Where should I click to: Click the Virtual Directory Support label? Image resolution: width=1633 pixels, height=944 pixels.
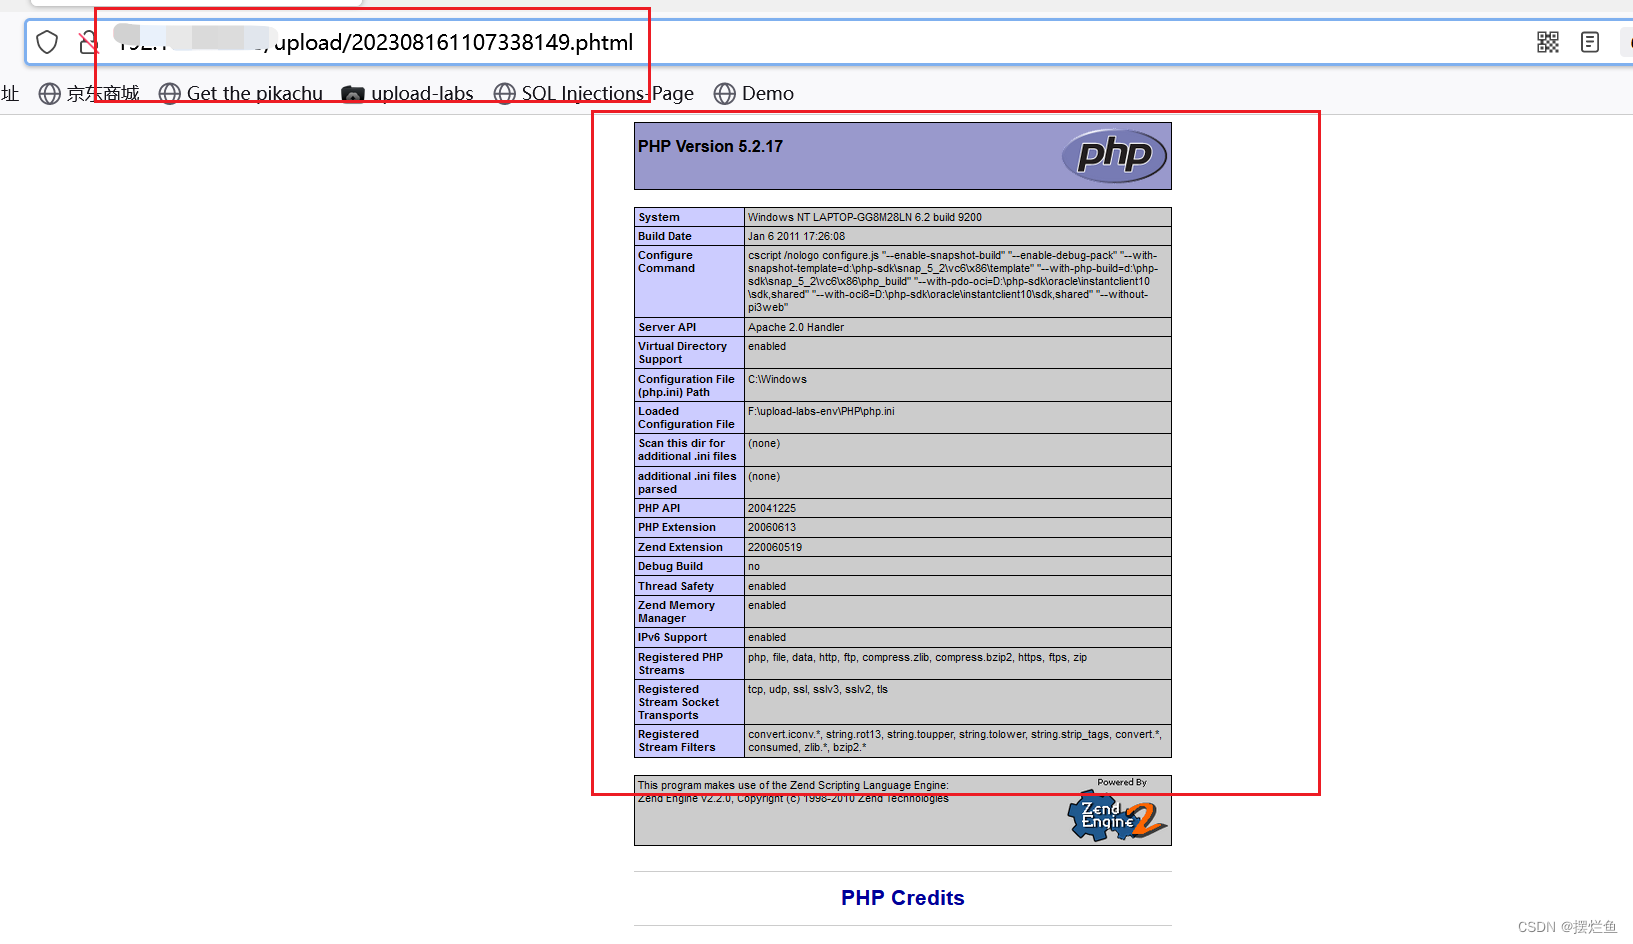point(683,353)
